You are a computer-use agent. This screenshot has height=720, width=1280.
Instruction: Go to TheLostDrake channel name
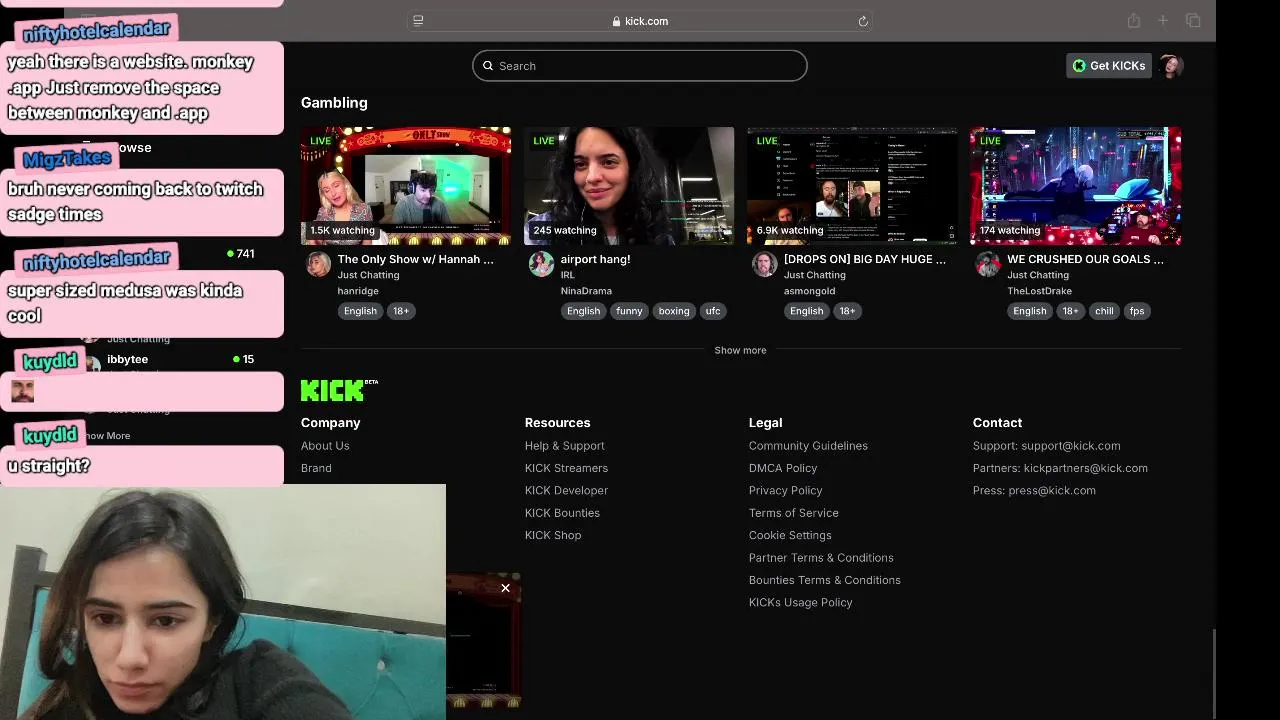tap(1039, 291)
